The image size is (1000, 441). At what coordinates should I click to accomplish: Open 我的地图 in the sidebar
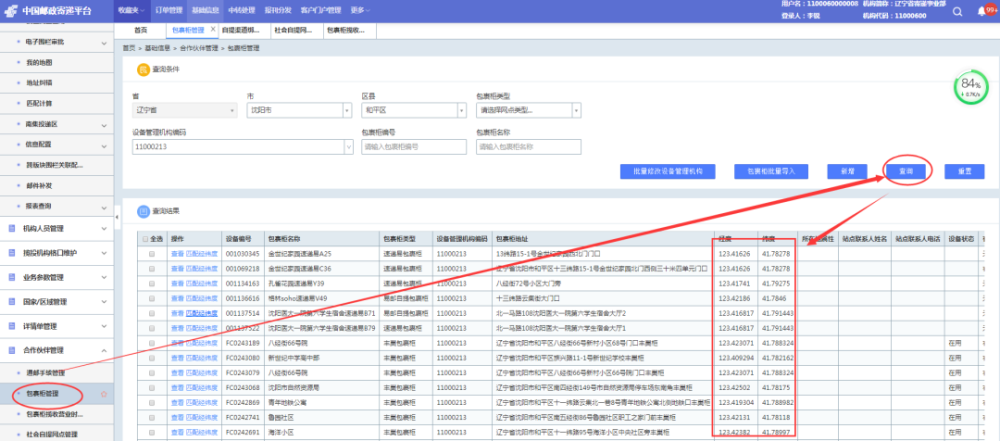[40, 63]
